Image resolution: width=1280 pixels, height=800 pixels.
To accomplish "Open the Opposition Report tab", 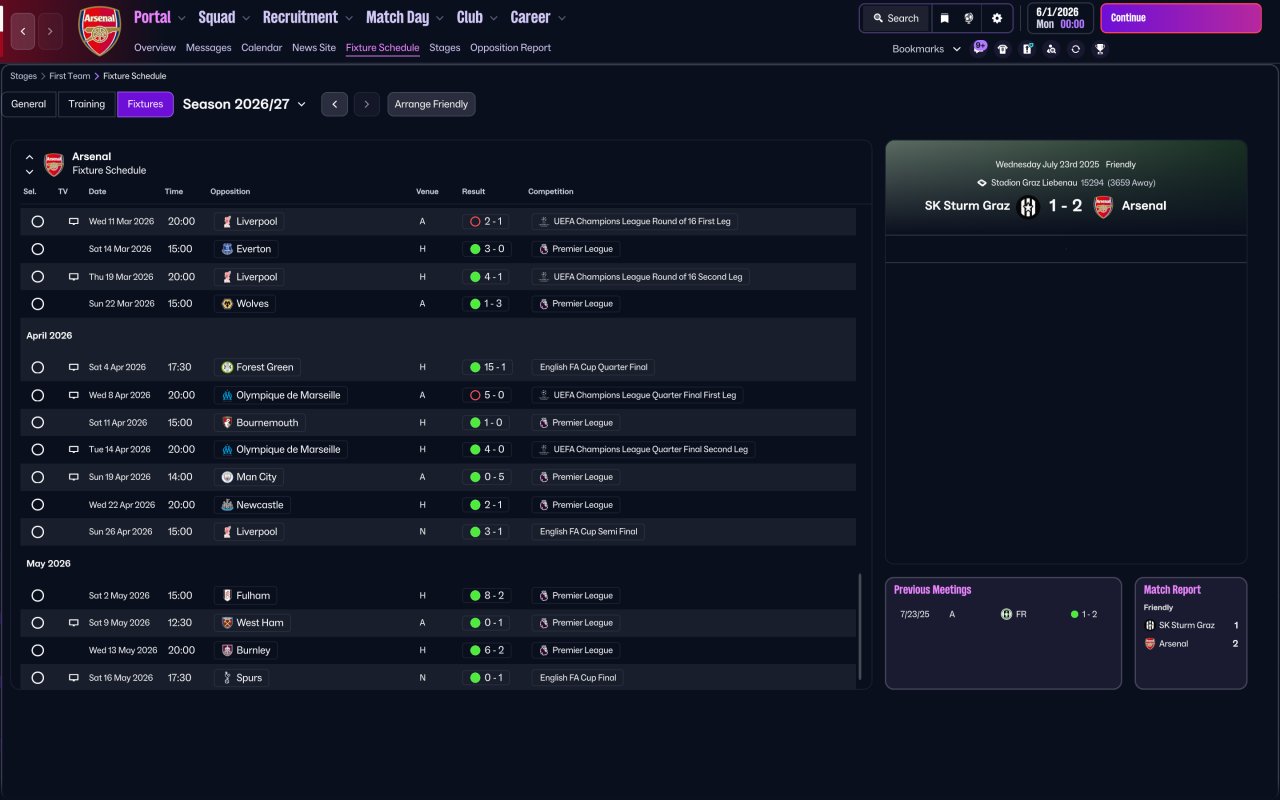I will tap(510, 48).
